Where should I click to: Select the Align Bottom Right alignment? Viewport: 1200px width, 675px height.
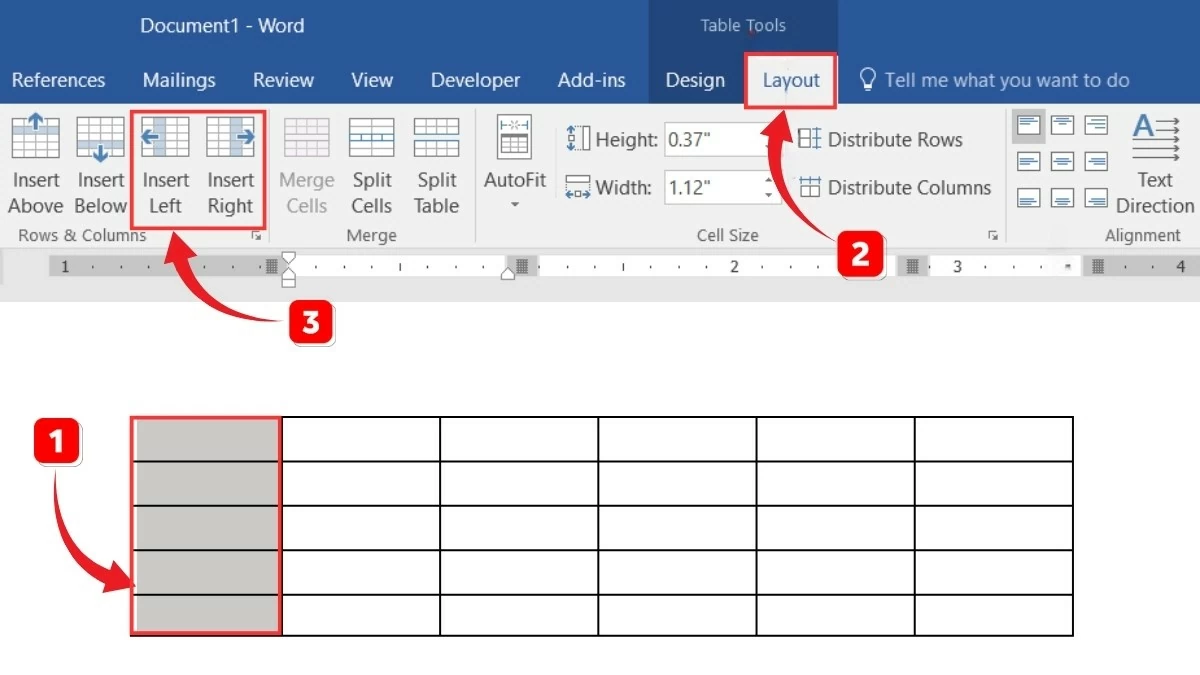point(1096,198)
